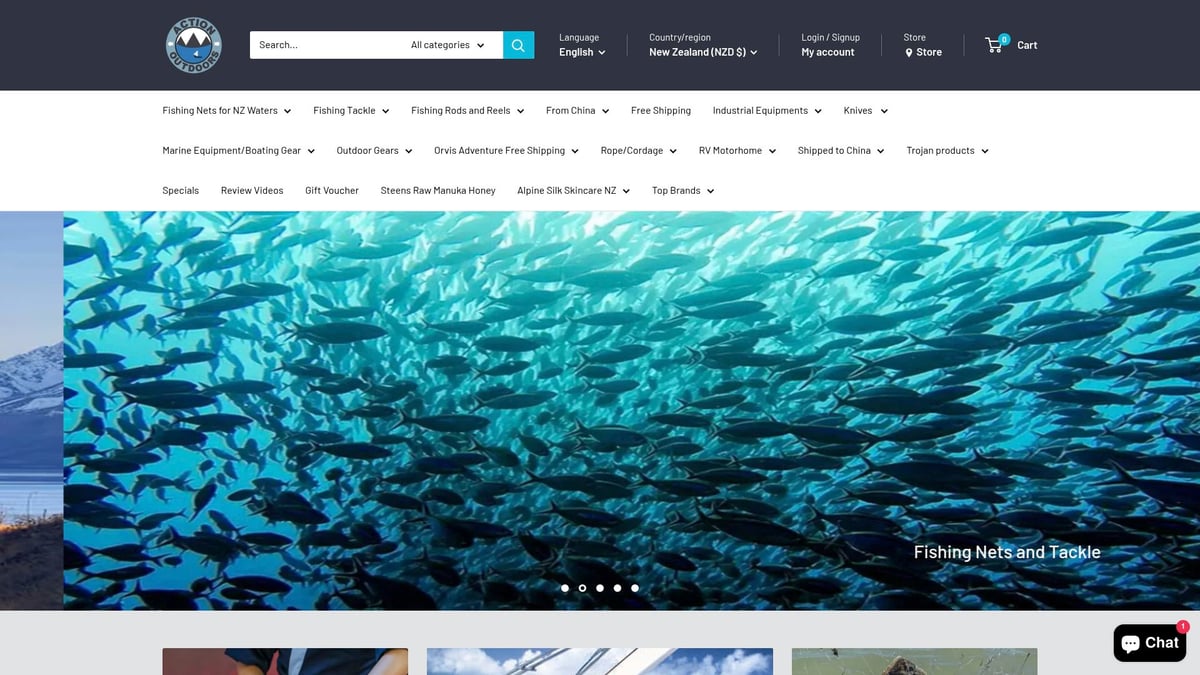Expand the Language English dropdown
This screenshot has height=675, width=1200.
581,52
